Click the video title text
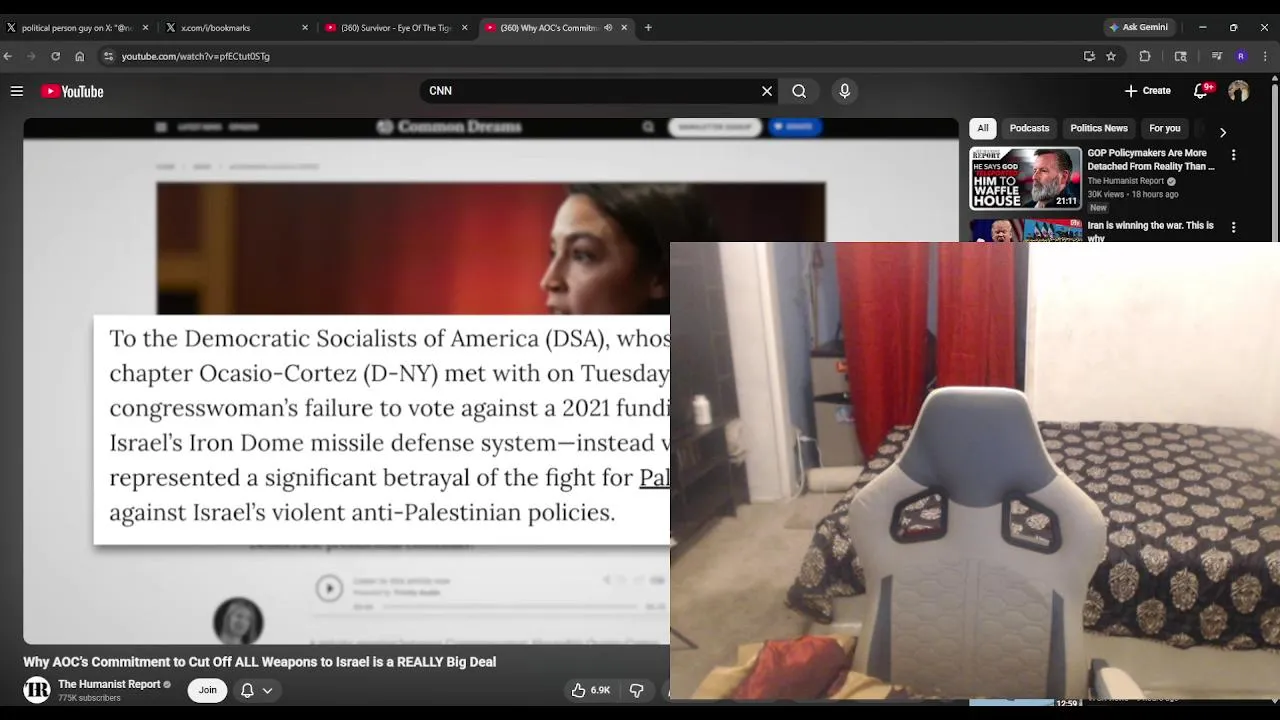This screenshot has height=720, width=1280. tap(259, 662)
